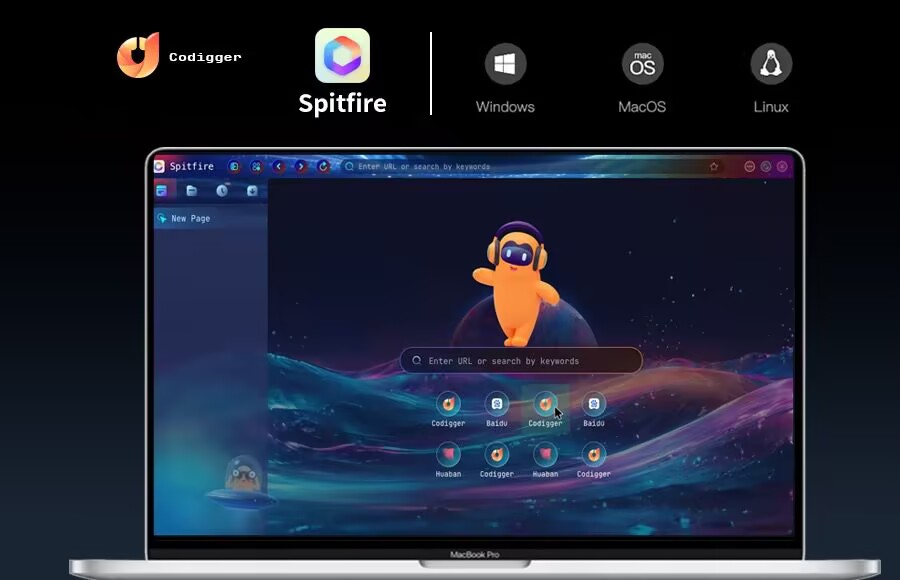This screenshot has width=900, height=580.
Task: Click the Spitfire heading text below app icon
Action: coord(343,104)
